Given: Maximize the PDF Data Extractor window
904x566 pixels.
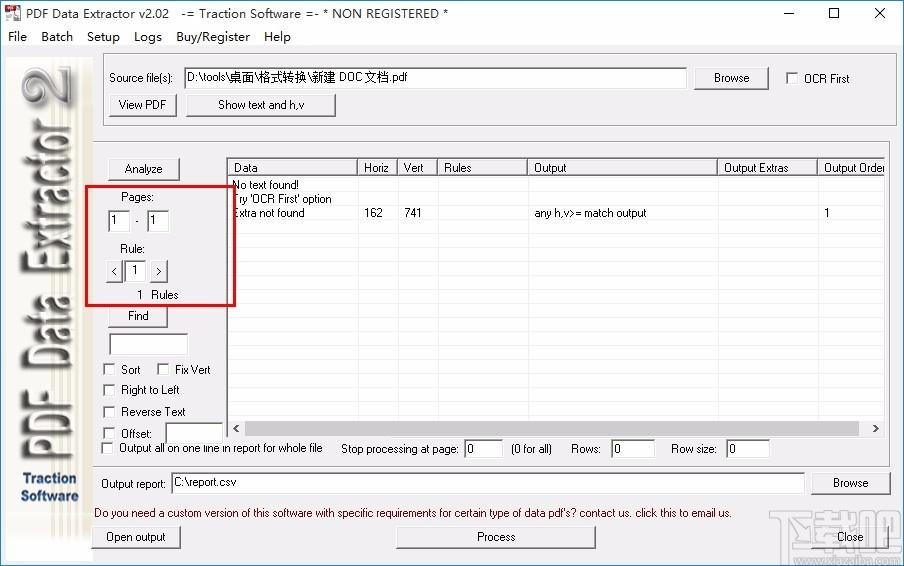Looking at the screenshot, I should [834, 13].
